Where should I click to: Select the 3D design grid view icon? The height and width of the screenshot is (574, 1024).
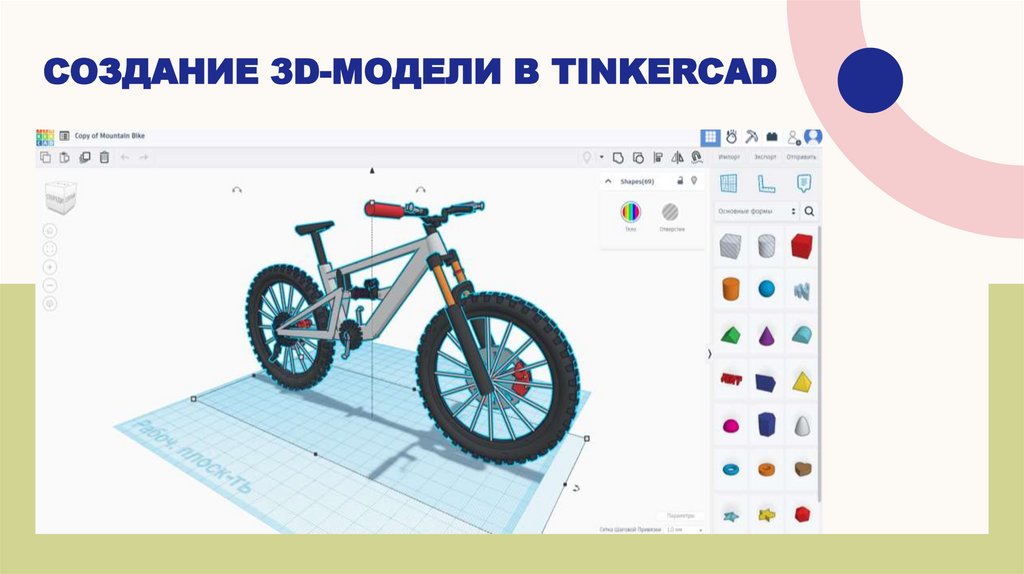[711, 137]
